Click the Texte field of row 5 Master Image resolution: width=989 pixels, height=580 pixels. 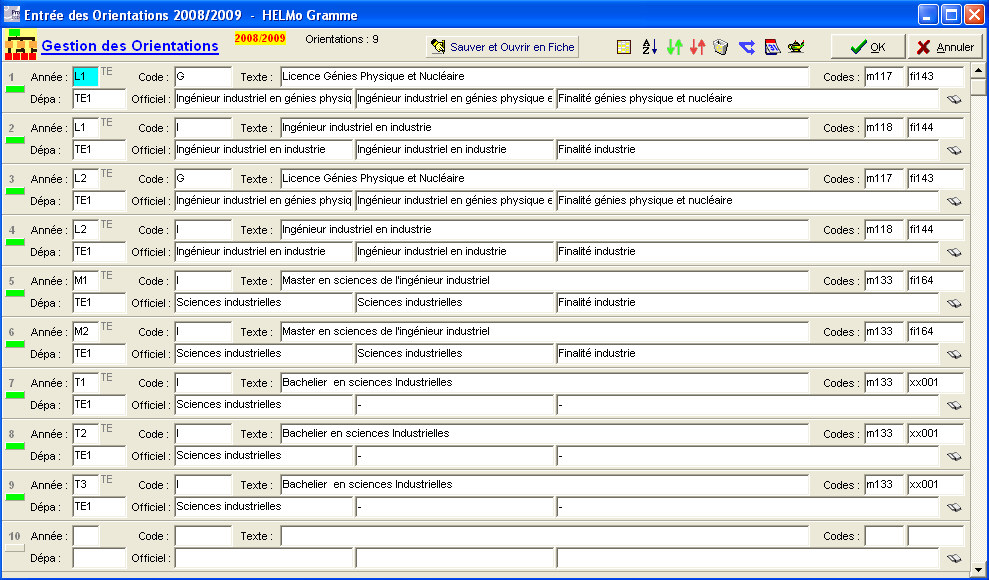point(544,281)
